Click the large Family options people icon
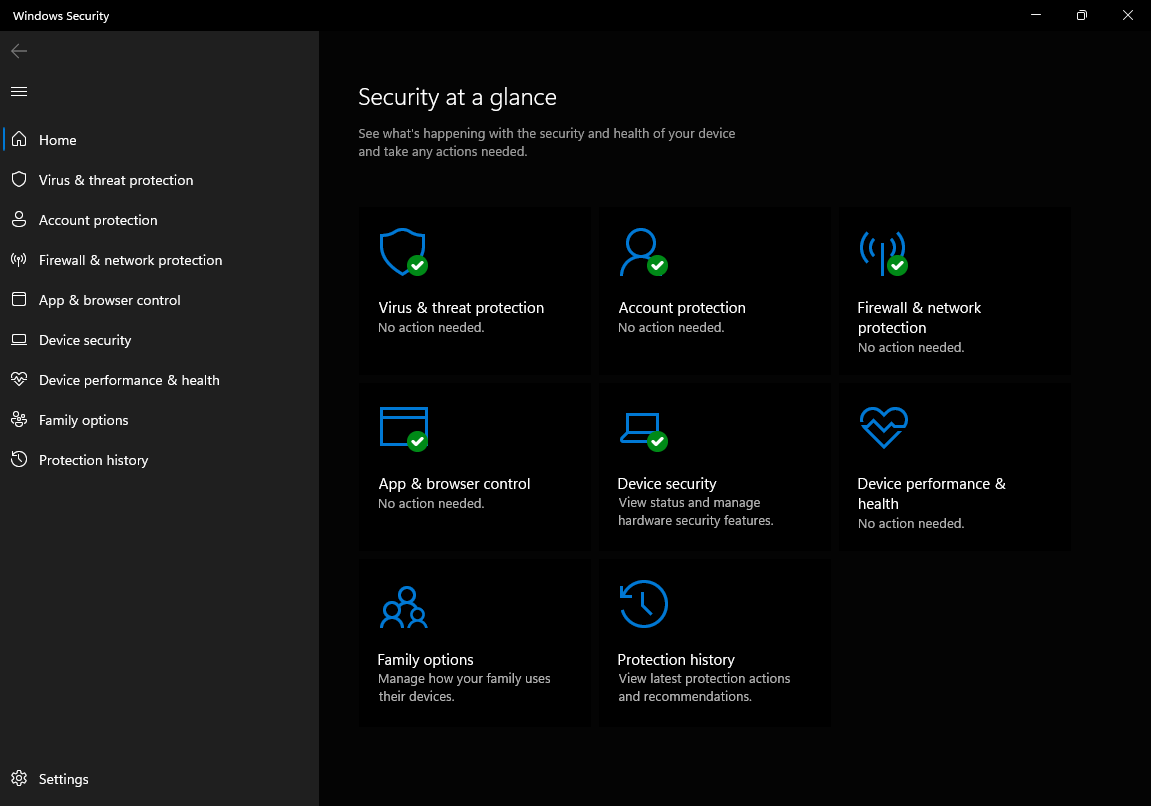The height and width of the screenshot is (806, 1151). coord(404,607)
